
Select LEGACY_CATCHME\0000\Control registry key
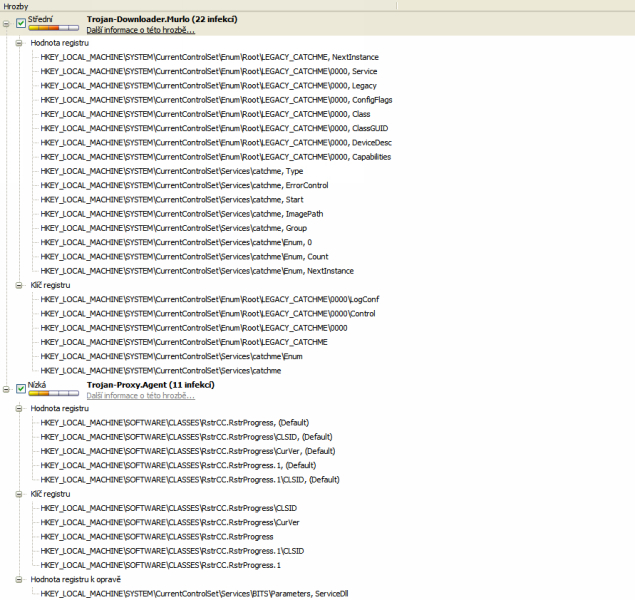(x=208, y=313)
